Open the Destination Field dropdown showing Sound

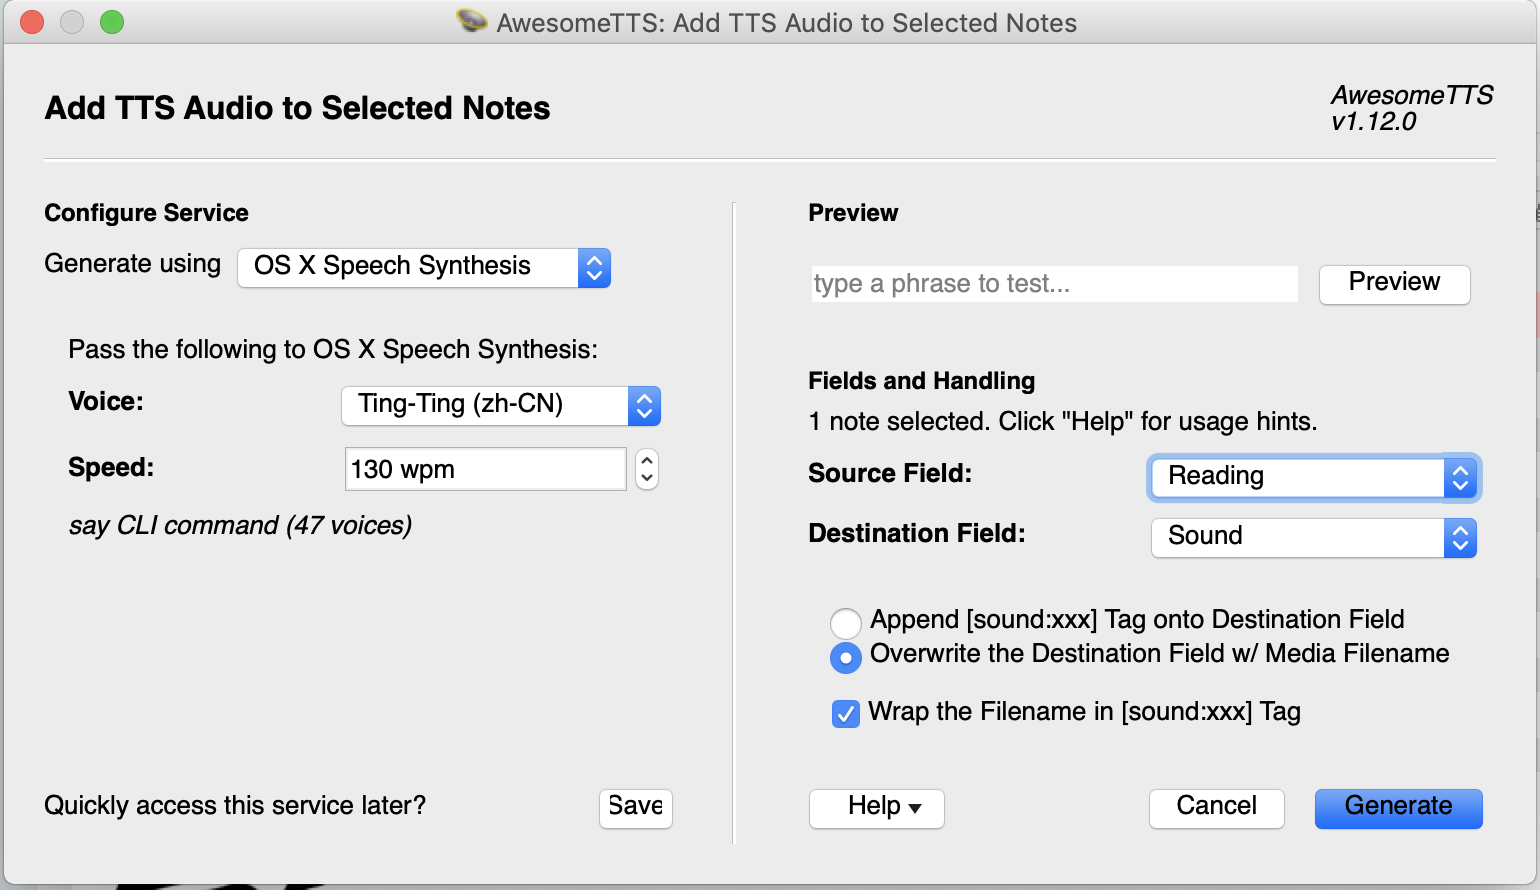(1314, 537)
